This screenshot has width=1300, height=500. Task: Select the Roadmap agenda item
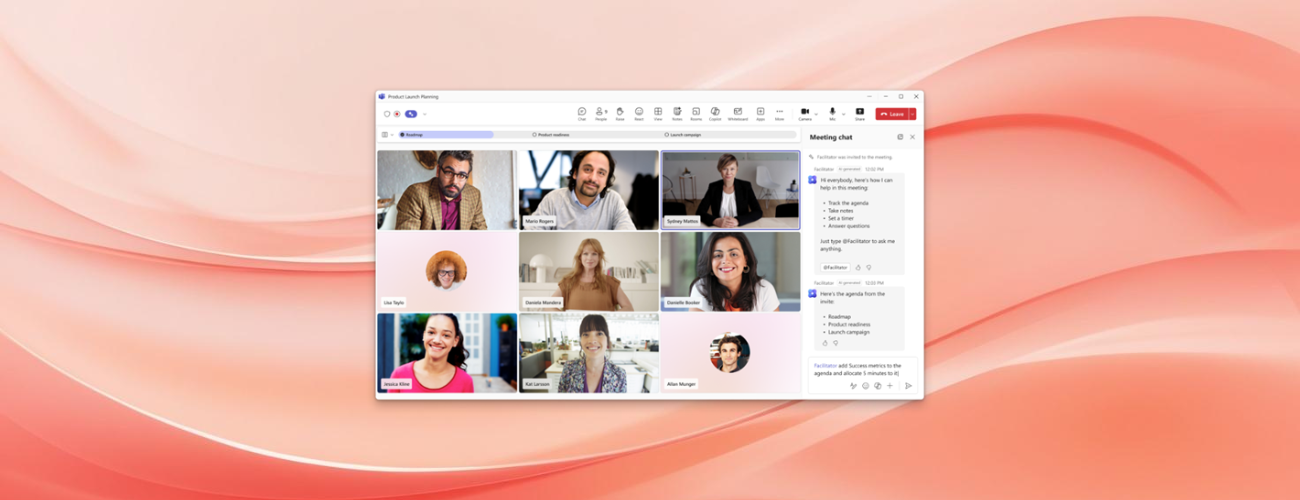click(x=446, y=134)
